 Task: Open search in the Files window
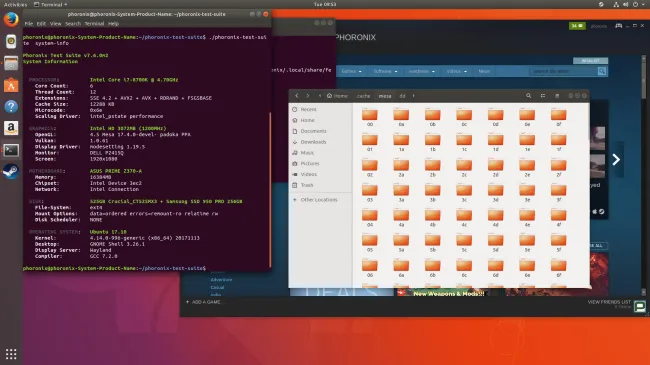point(529,96)
